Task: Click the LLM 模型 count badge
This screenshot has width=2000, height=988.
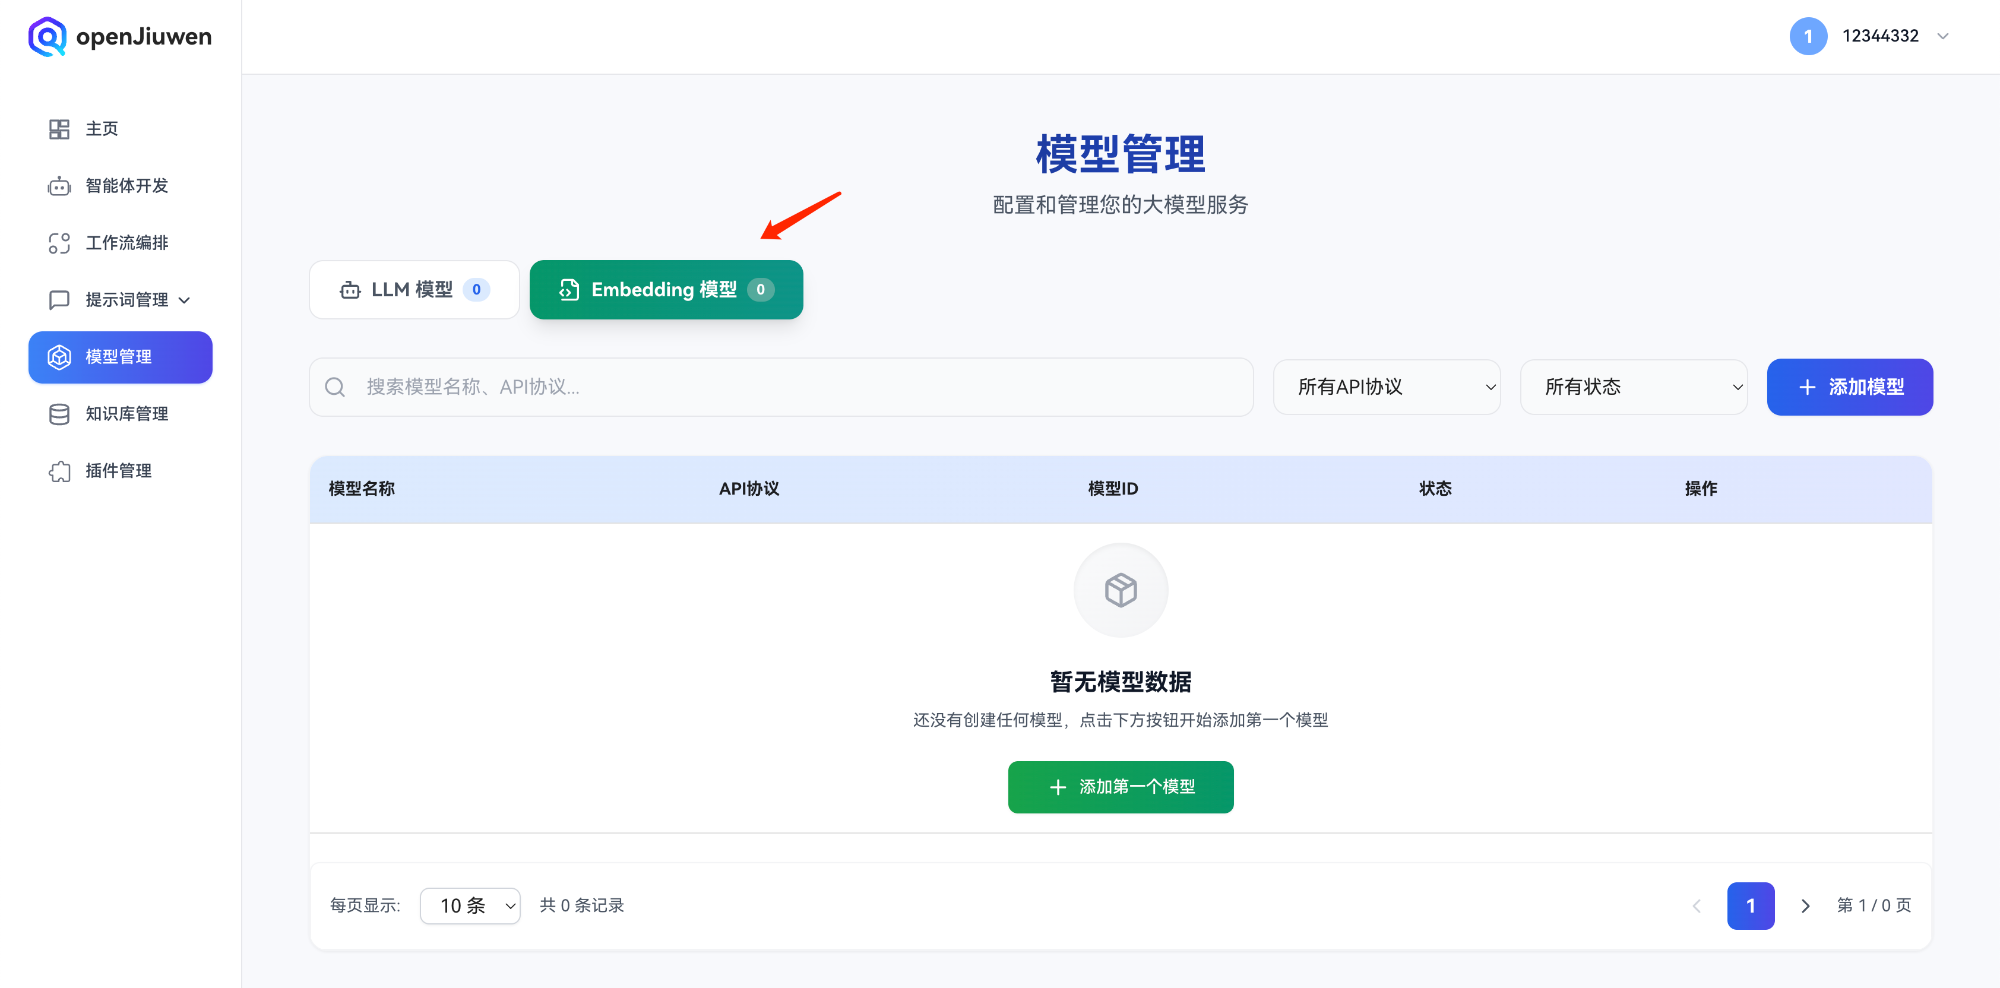Action: (476, 290)
